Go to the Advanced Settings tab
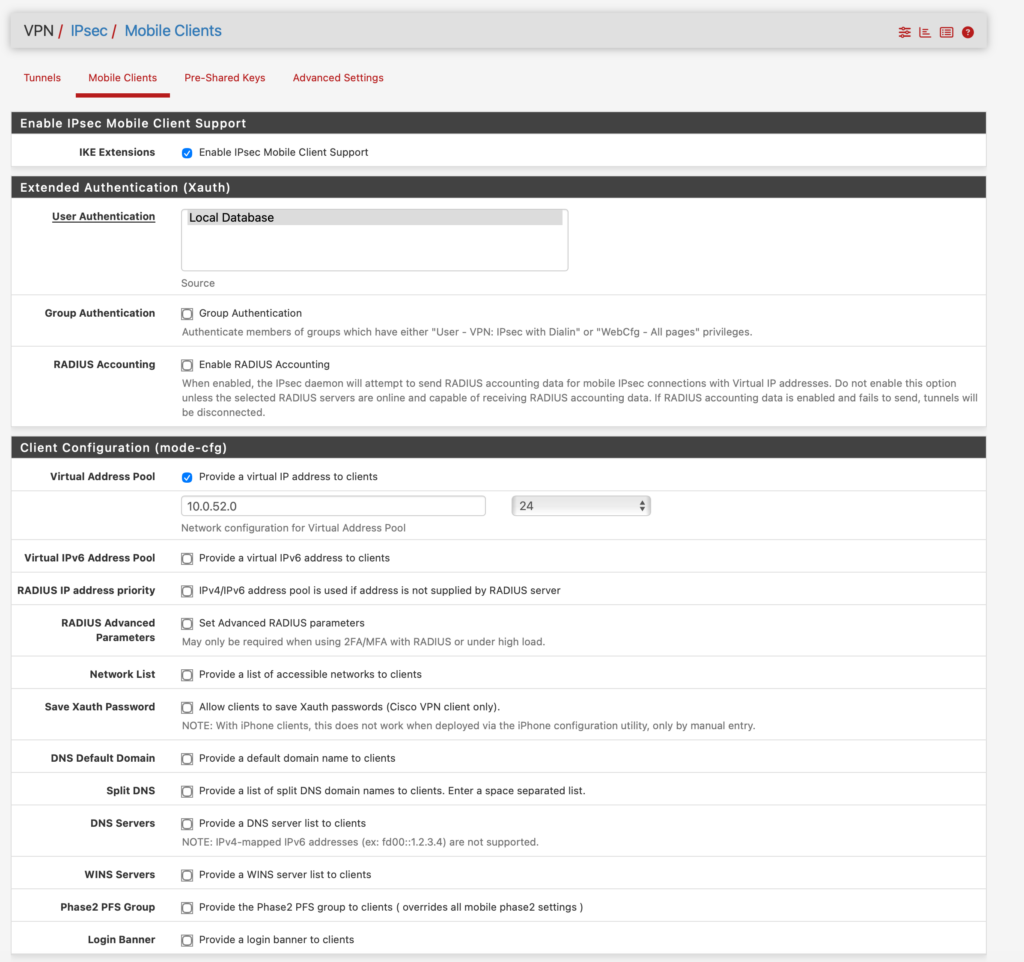 point(337,78)
